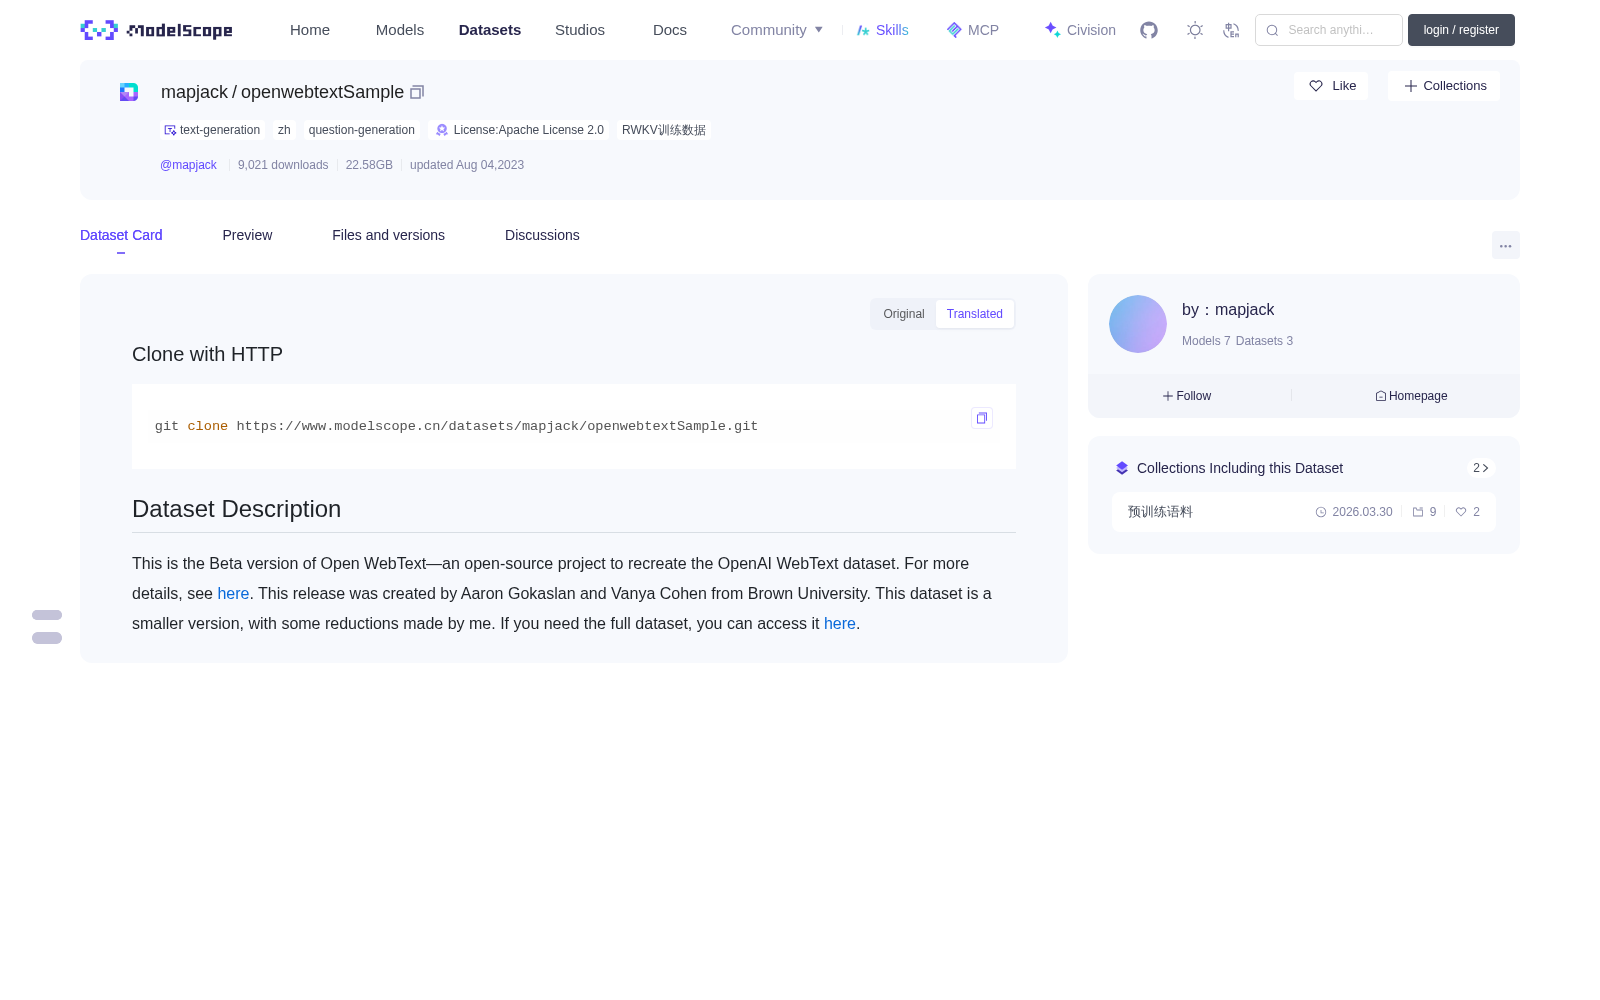This screenshot has height=1000, width=1600.
Task: Click the 'by：mapjack' author name
Action: coord(1228,310)
